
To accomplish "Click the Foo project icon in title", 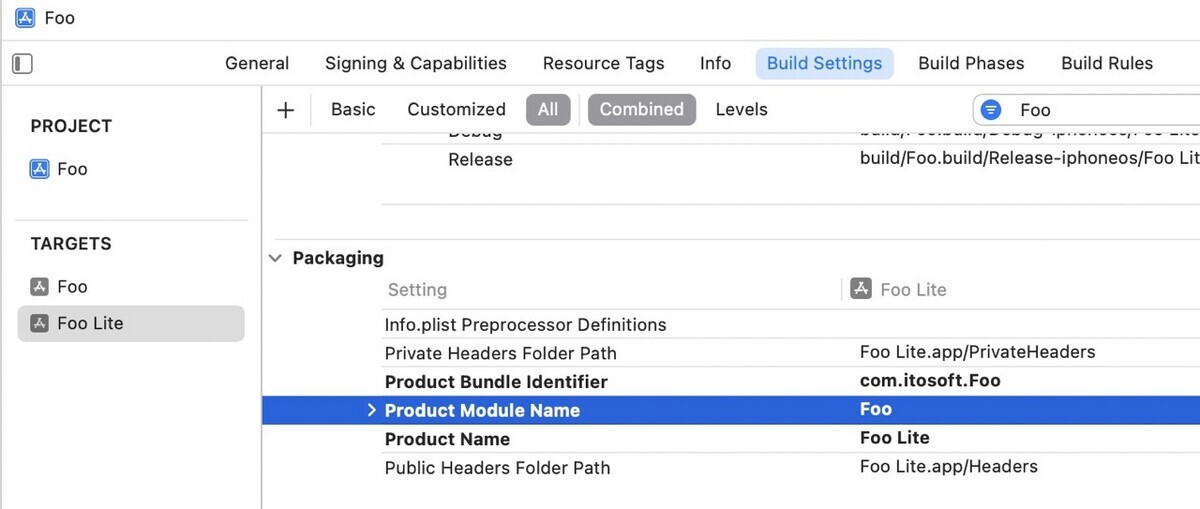I will [26, 18].
